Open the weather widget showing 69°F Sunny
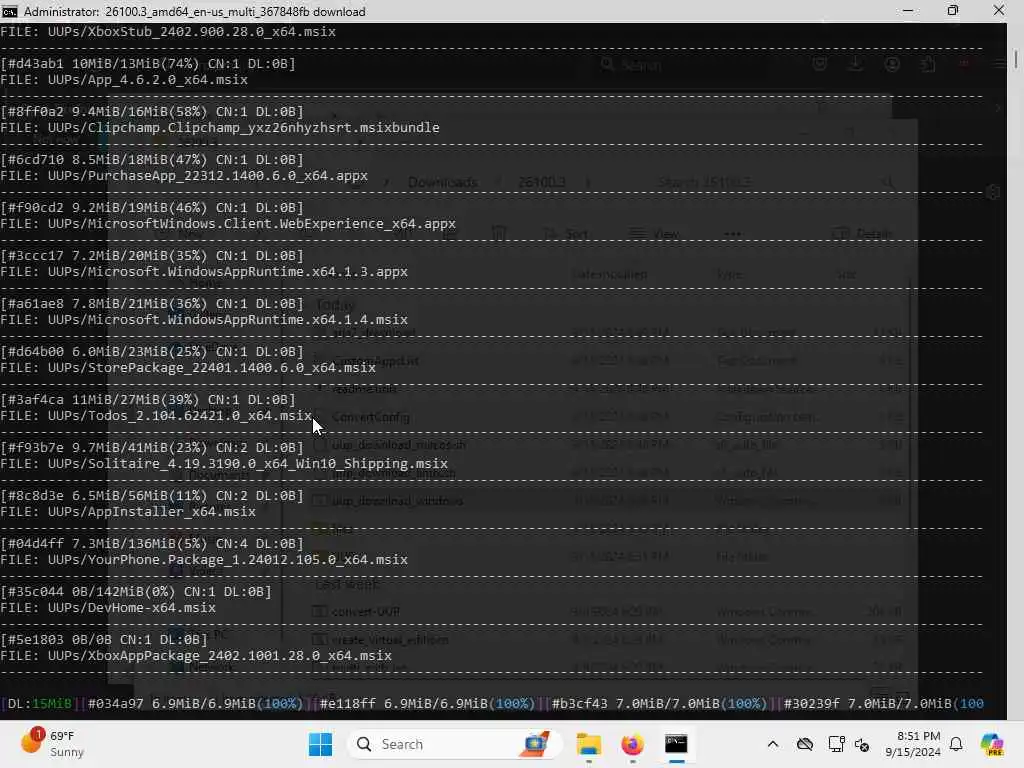The height and width of the screenshot is (768, 1024). pyautogui.click(x=53, y=743)
